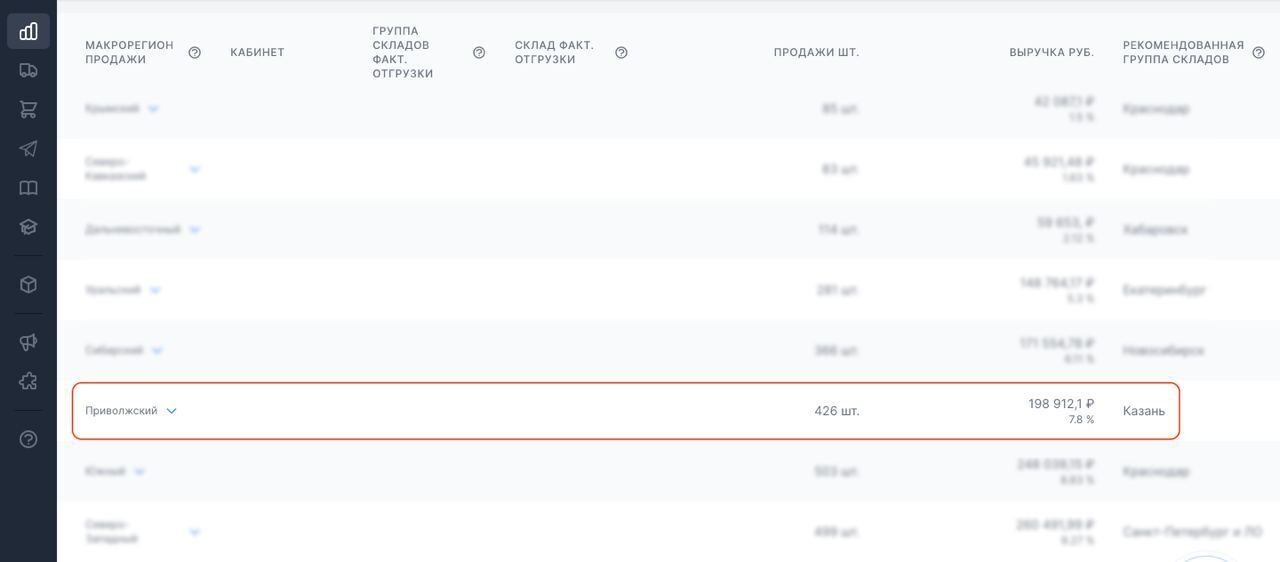Open help via sidebar question mark icon
Viewport: 1280px width, 562px height.
point(28,439)
